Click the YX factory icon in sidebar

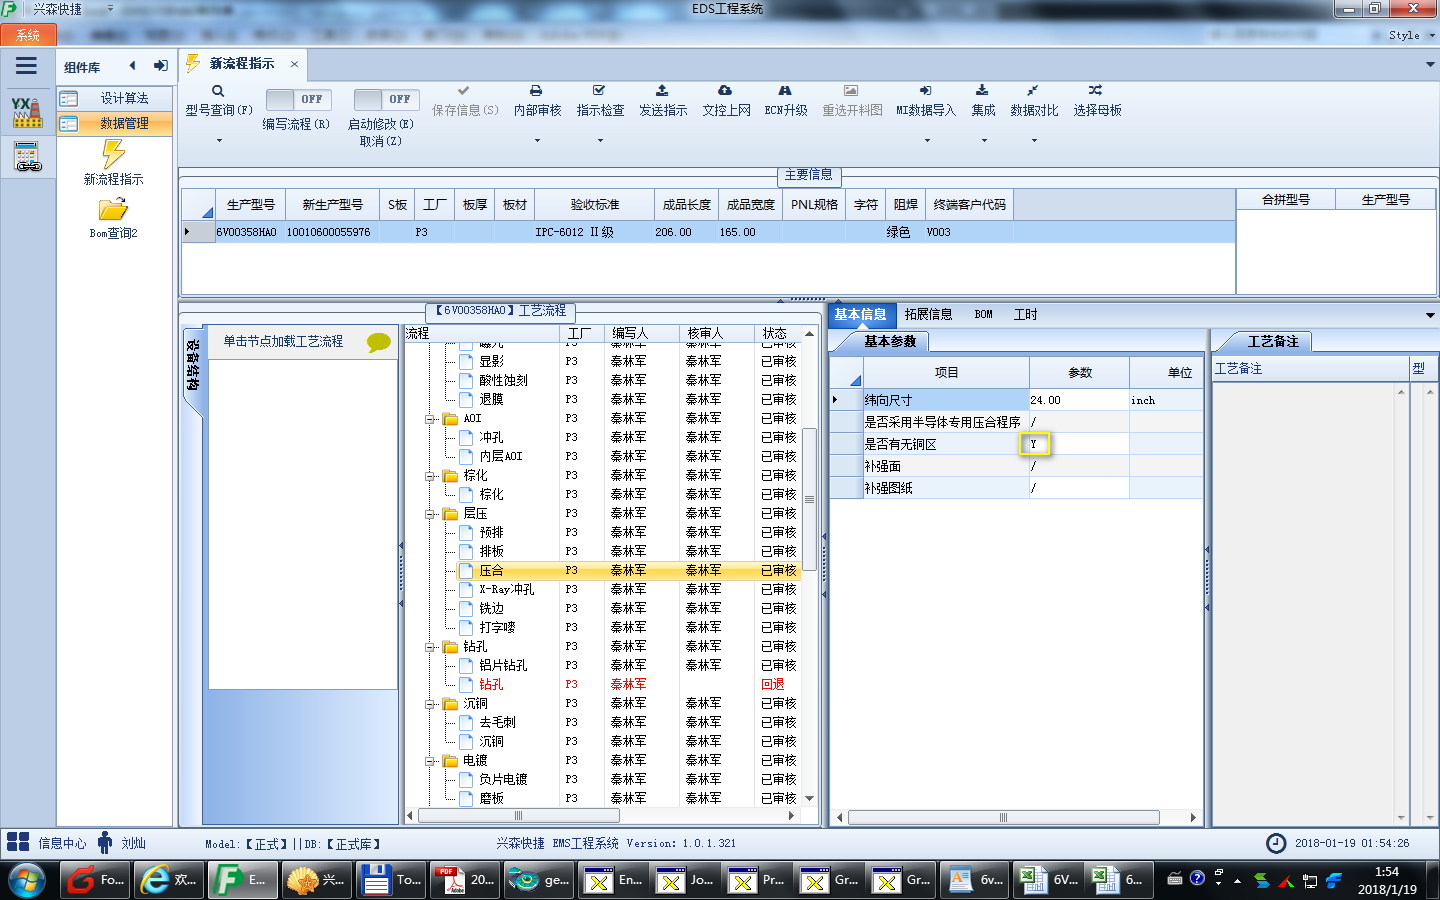point(27,112)
